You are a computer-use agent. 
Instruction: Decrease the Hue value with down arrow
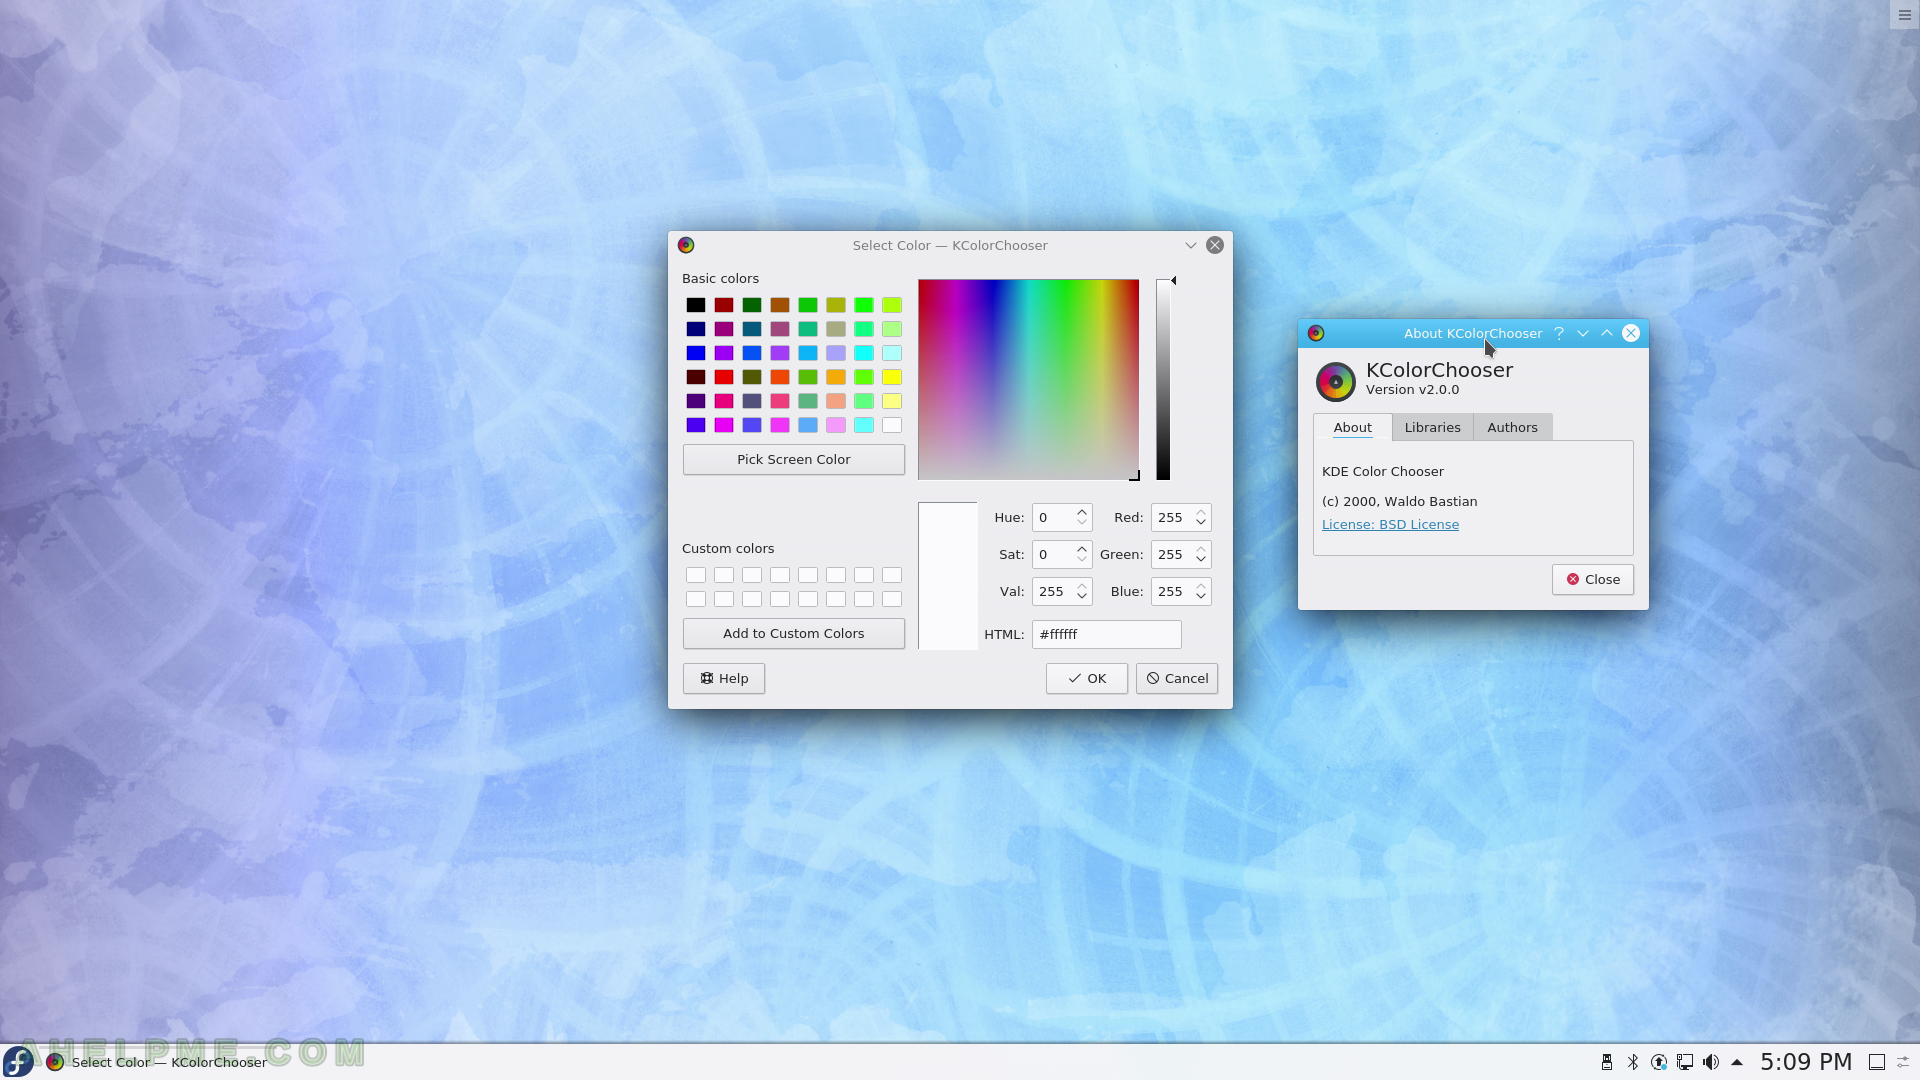tap(1082, 523)
